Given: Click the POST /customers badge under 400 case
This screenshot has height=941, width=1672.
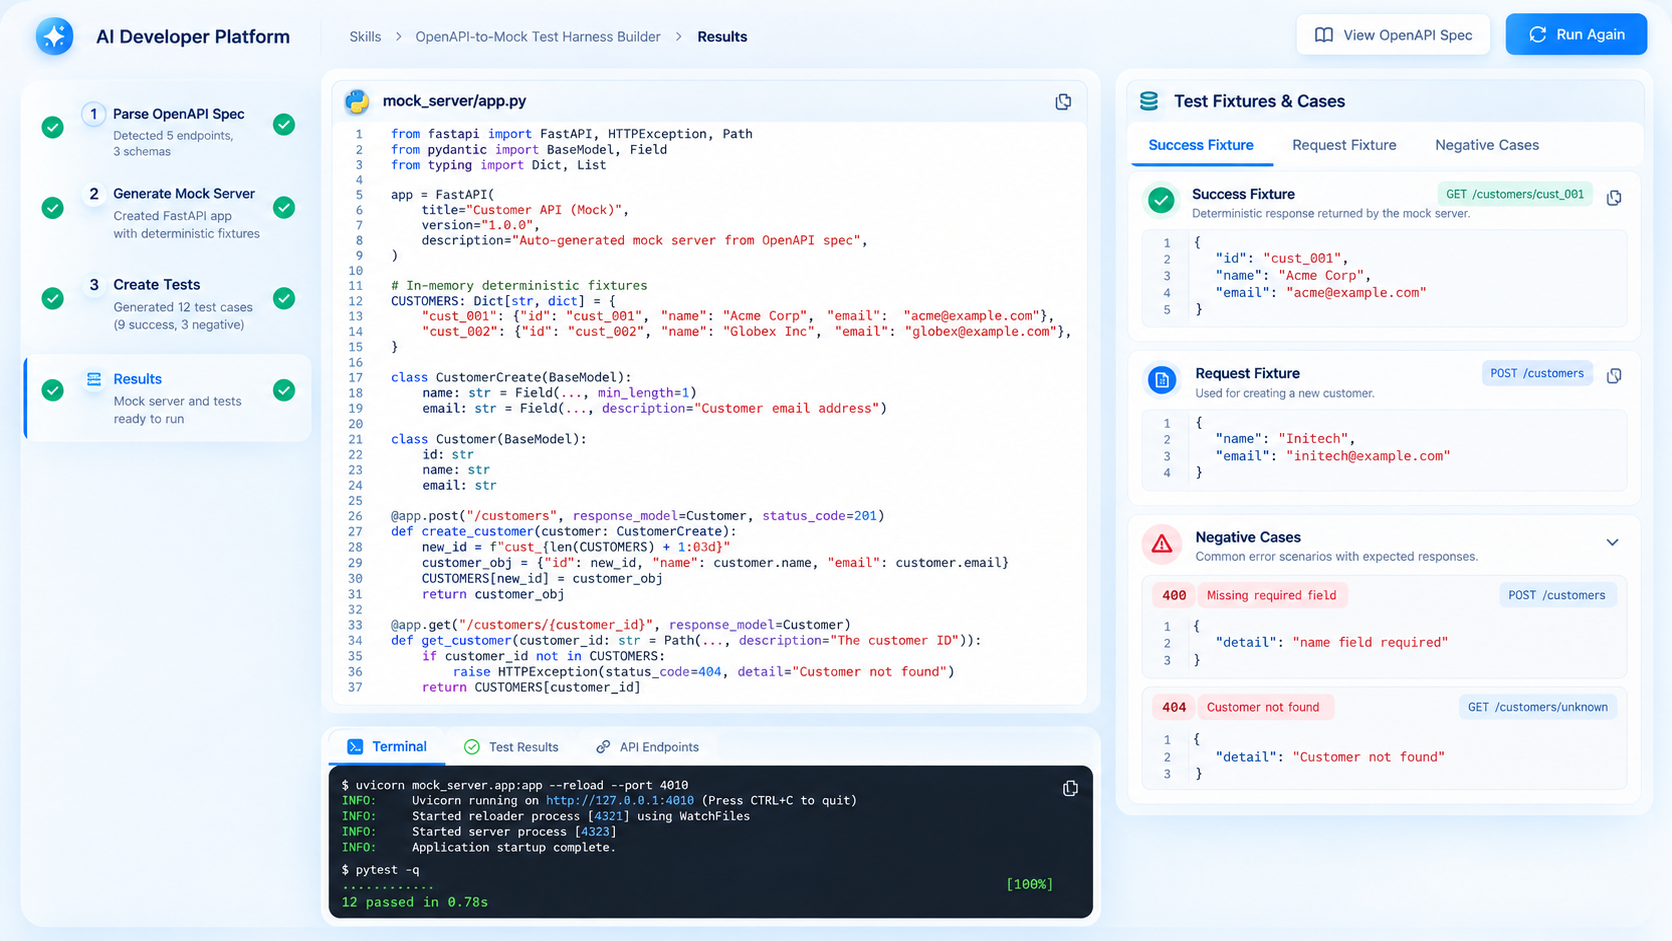Looking at the screenshot, I should point(1556,595).
